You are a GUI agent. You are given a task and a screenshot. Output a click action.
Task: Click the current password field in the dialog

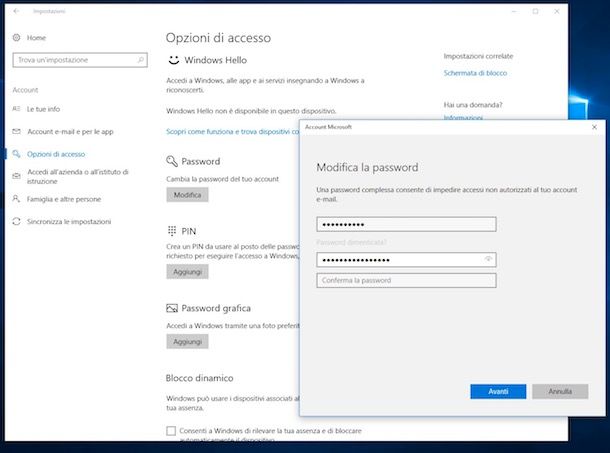click(406, 224)
